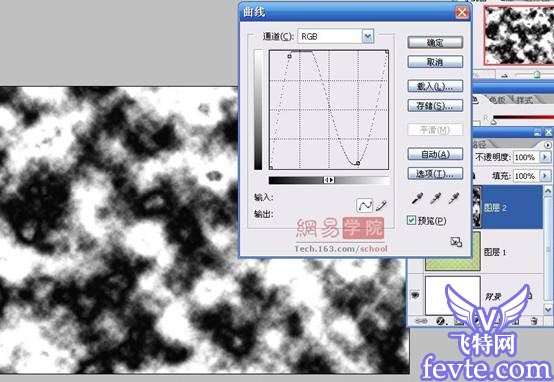Open the 通道 RGB channel dropdown

(x=368, y=36)
